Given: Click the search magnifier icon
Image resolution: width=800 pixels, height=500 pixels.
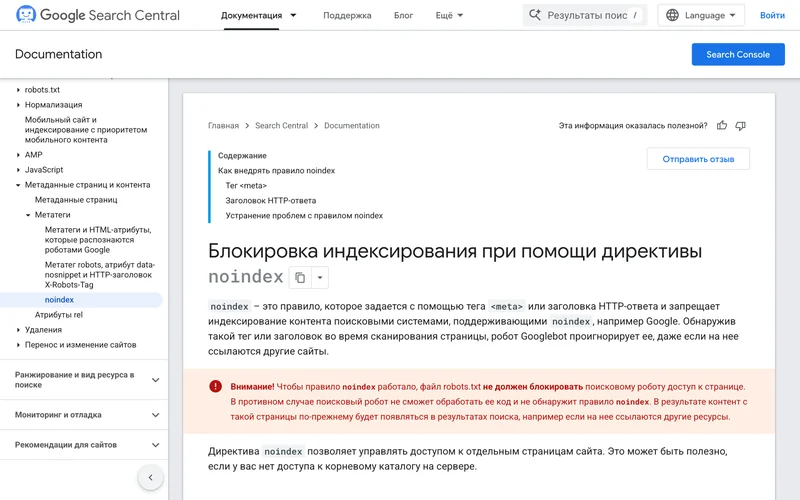Looking at the screenshot, I should point(535,15).
